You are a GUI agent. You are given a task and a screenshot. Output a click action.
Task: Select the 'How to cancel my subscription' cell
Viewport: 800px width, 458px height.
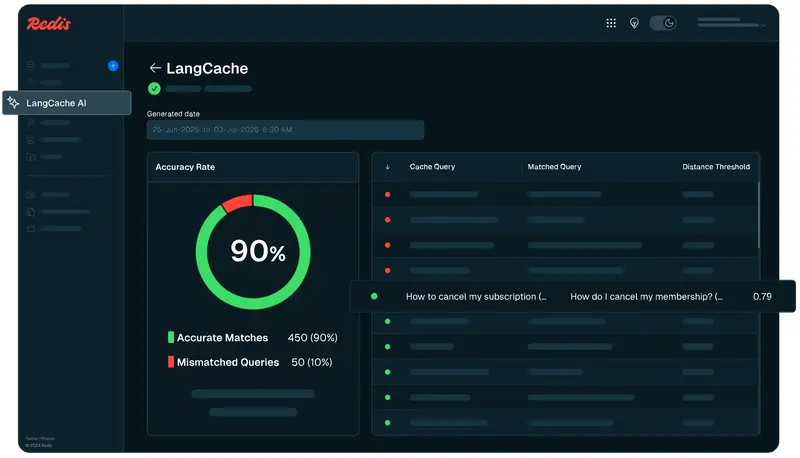click(x=476, y=296)
